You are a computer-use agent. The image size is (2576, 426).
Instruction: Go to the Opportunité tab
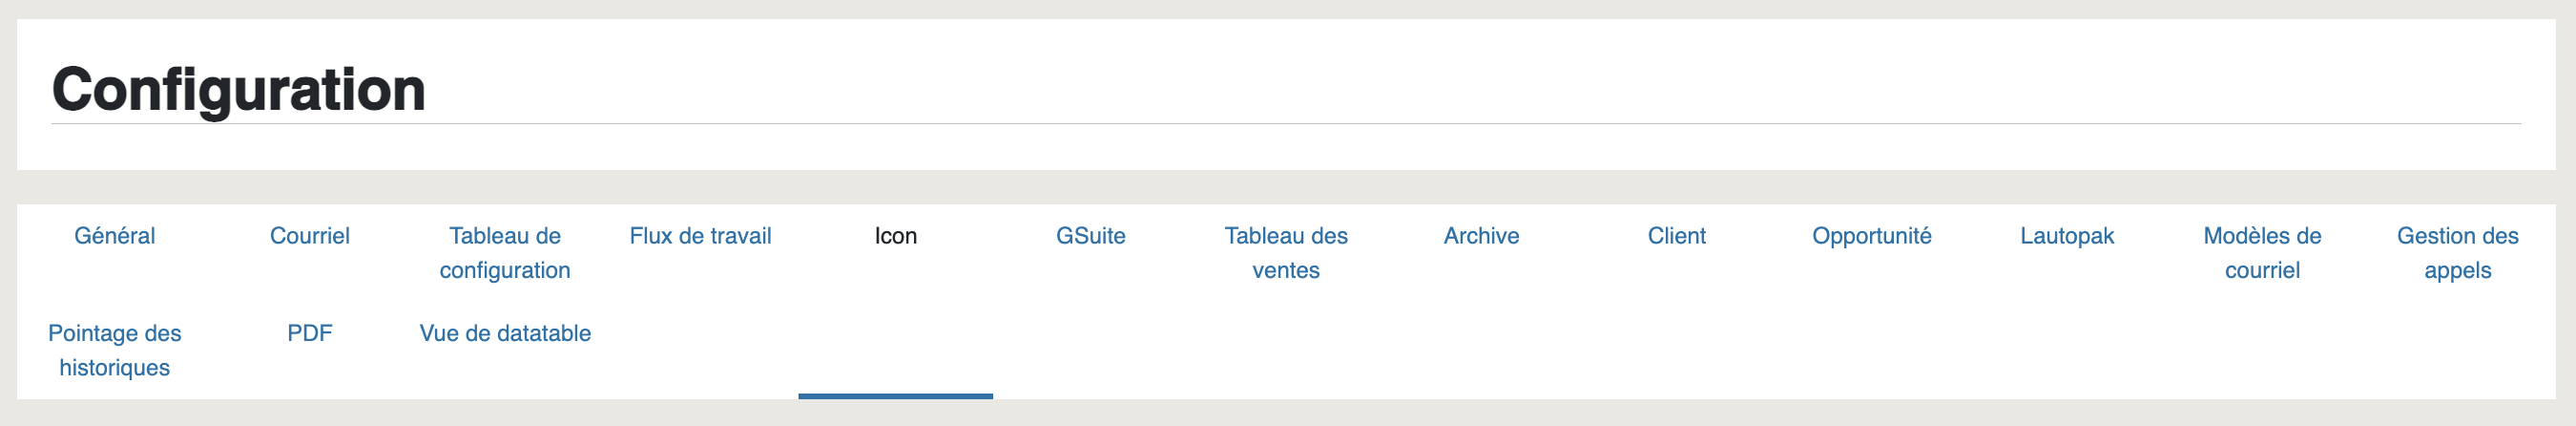click(x=1872, y=236)
